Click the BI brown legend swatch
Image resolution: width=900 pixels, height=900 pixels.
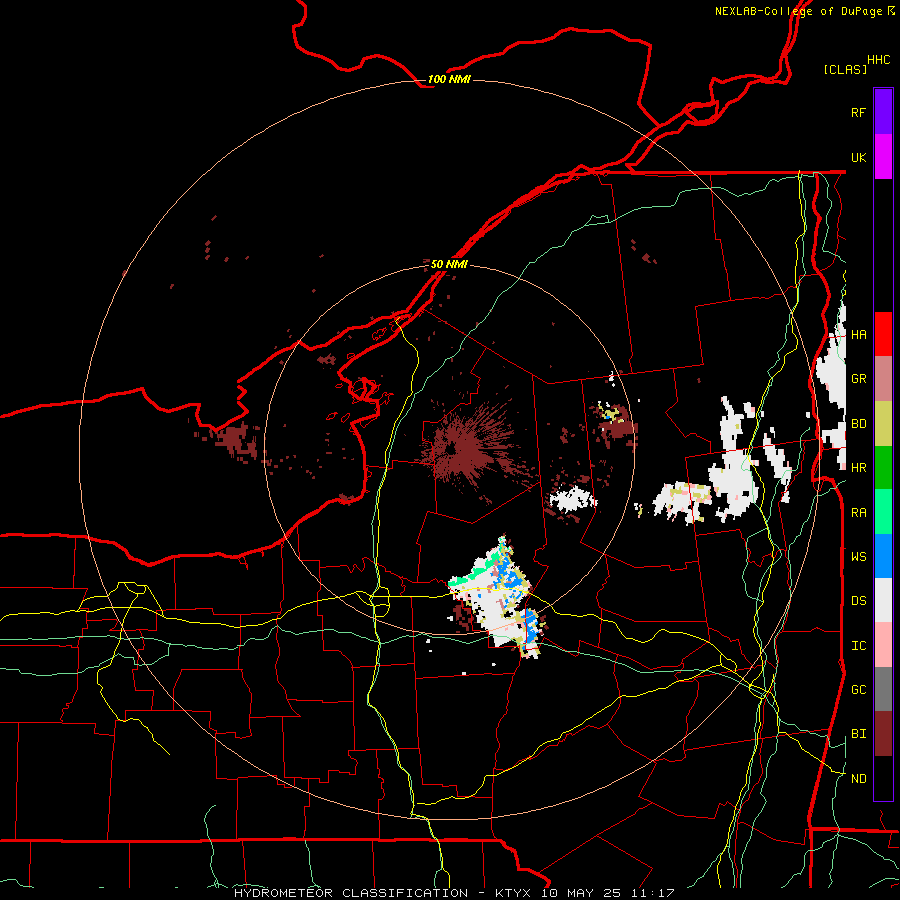pos(883,734)
